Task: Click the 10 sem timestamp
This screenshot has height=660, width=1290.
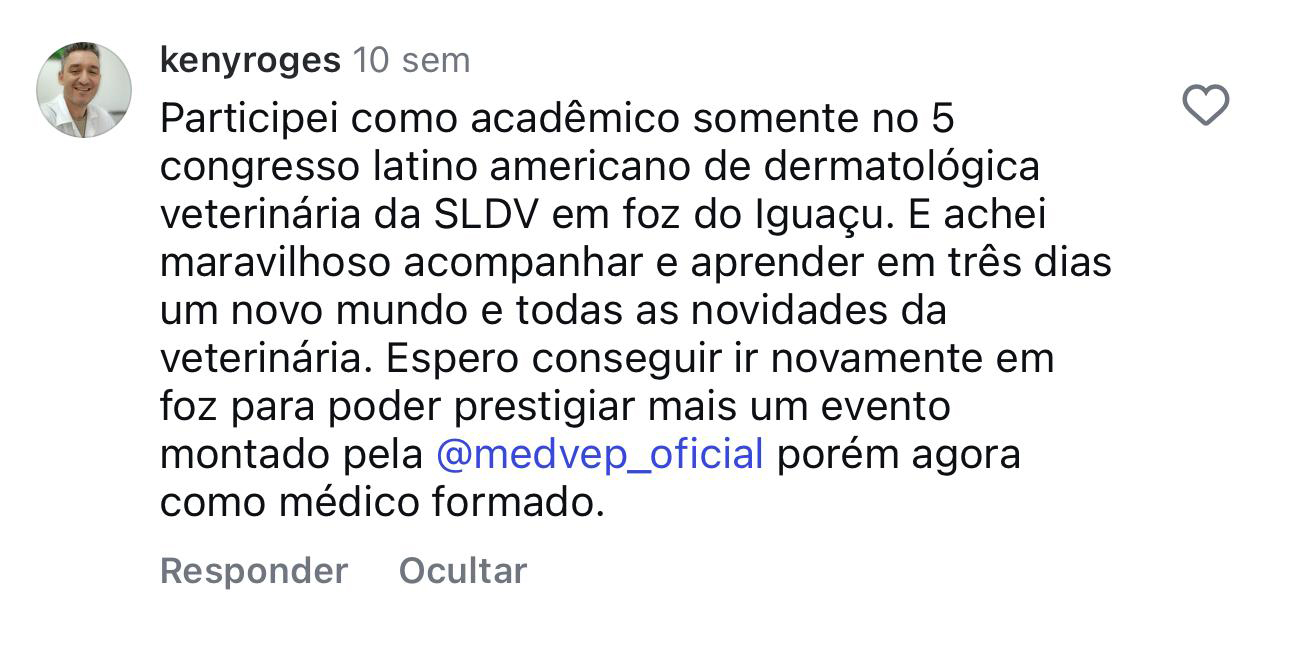Action: point(412,61)
